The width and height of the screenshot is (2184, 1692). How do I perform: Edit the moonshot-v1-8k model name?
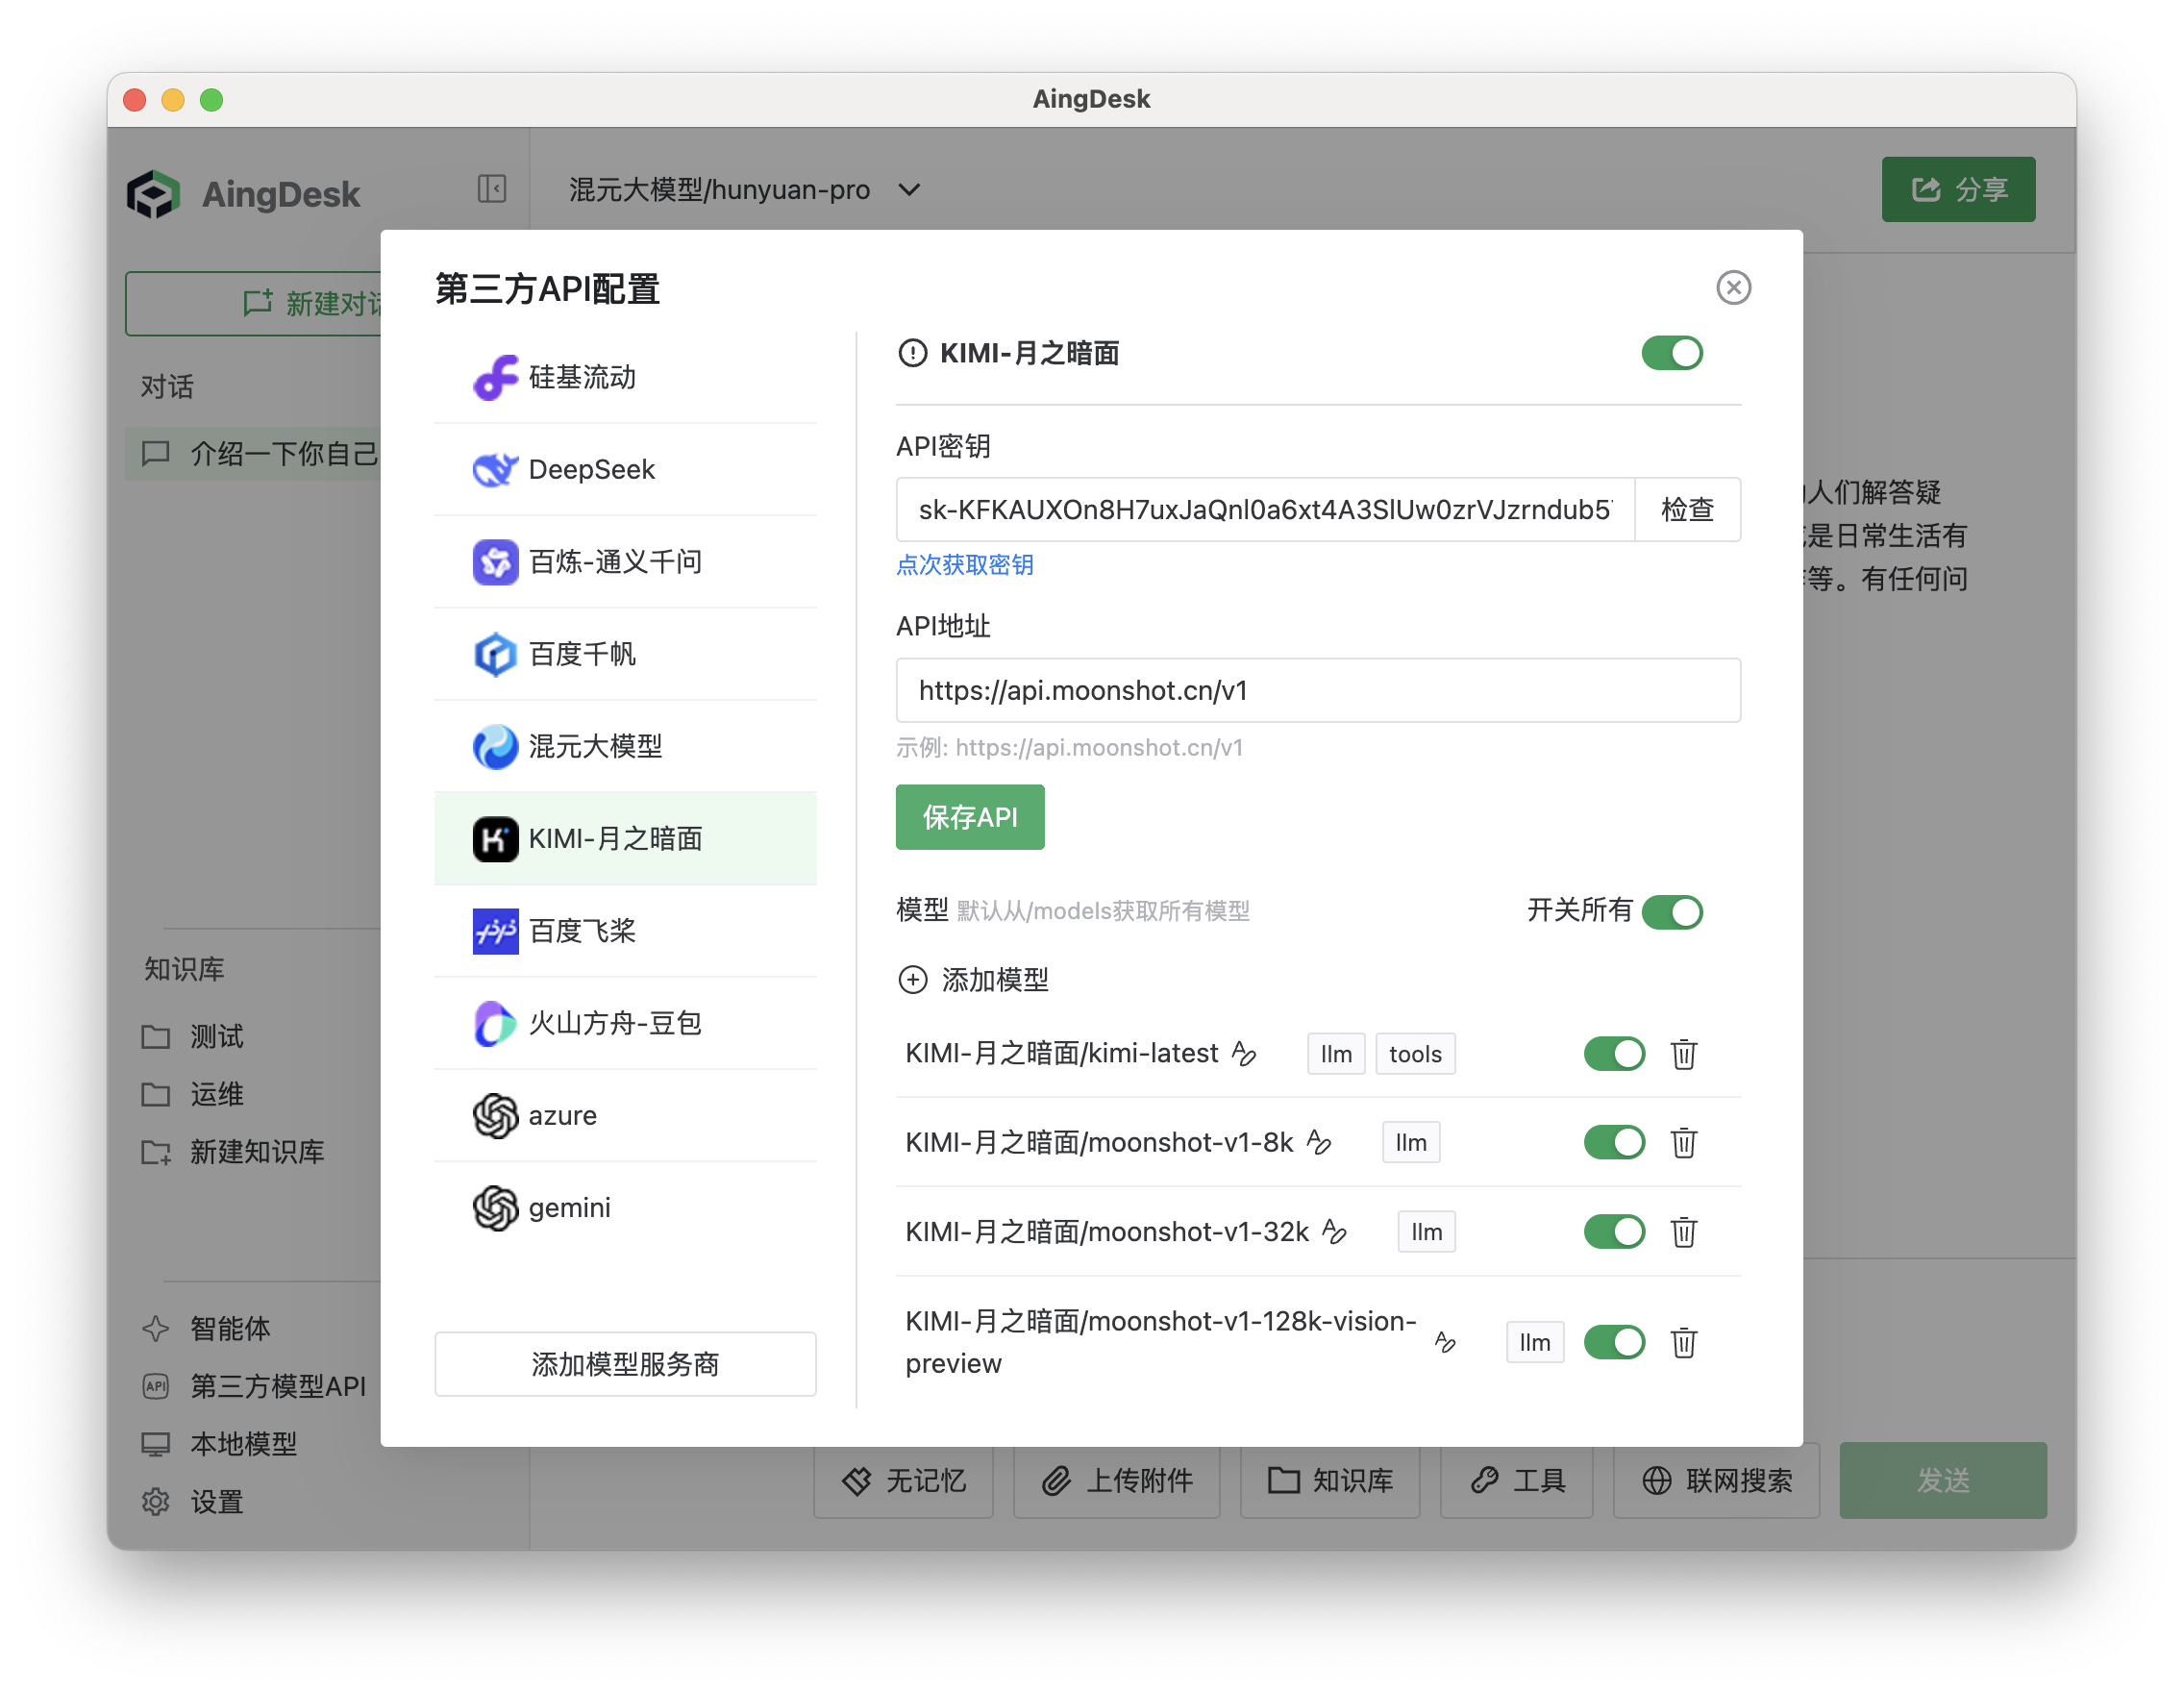1319,1142
